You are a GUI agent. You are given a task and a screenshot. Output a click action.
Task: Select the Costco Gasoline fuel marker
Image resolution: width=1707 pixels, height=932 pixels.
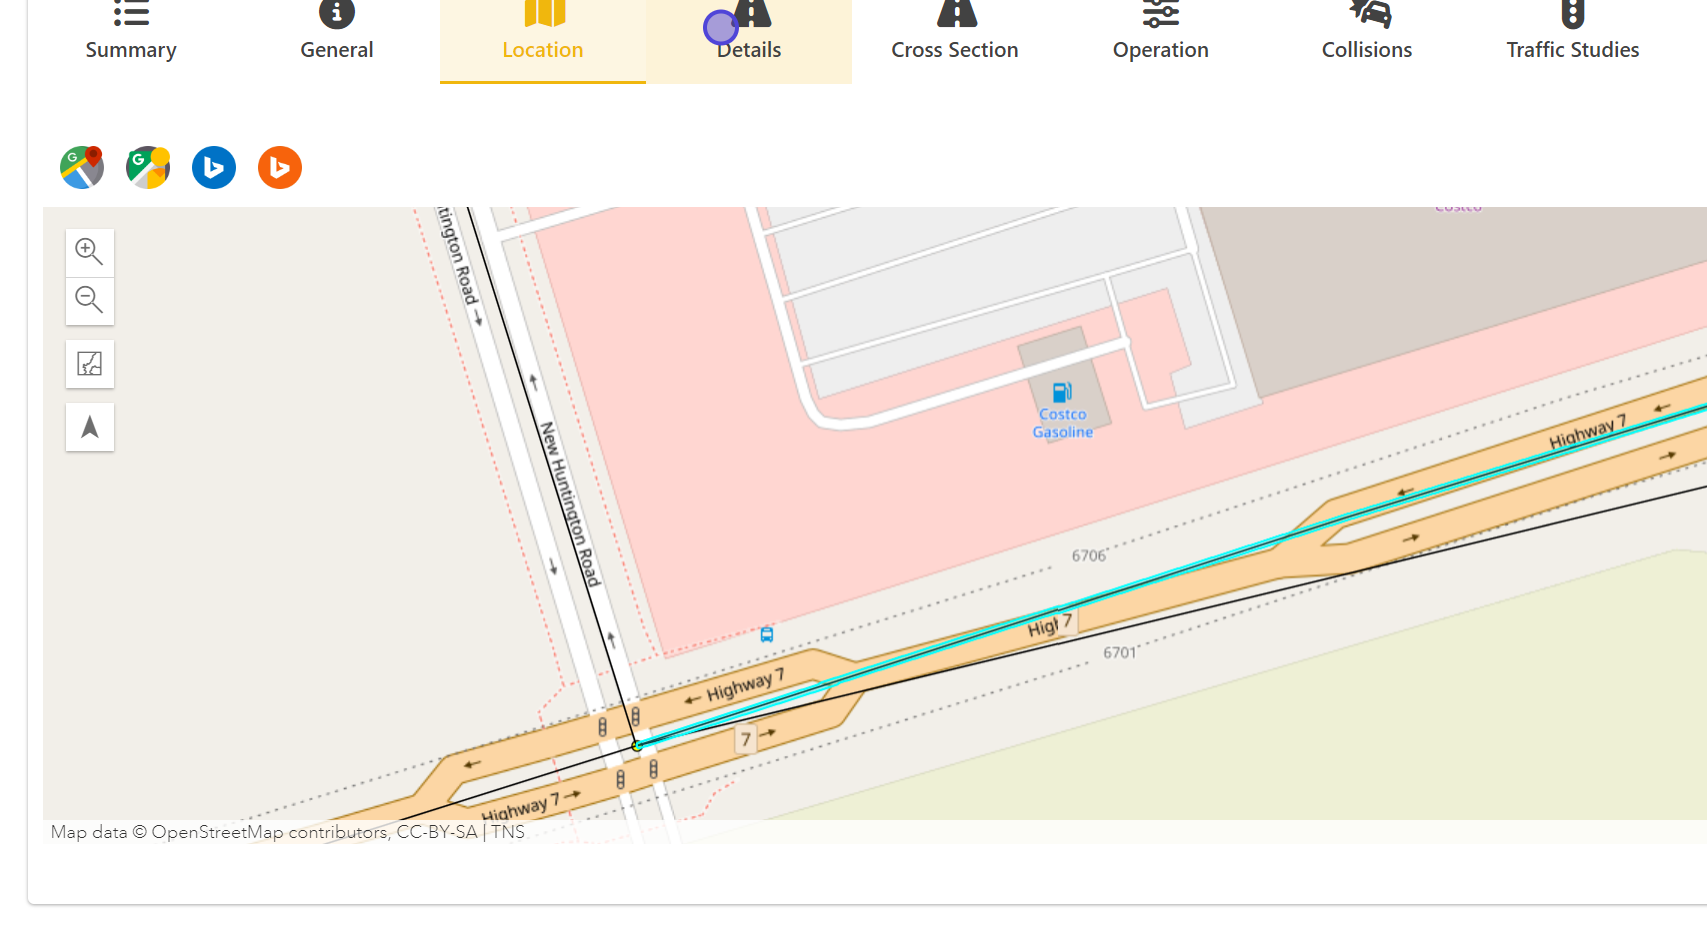click(1062, 392)
